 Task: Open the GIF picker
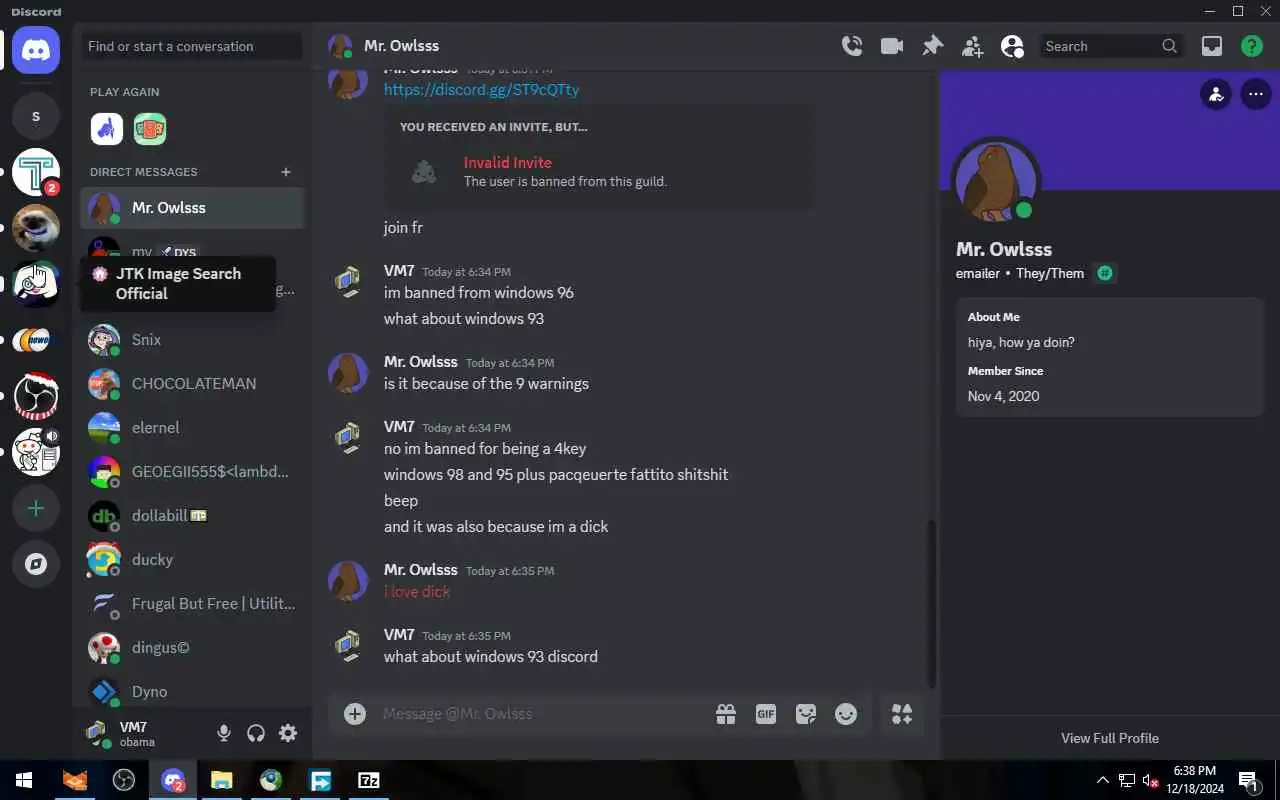766,714
